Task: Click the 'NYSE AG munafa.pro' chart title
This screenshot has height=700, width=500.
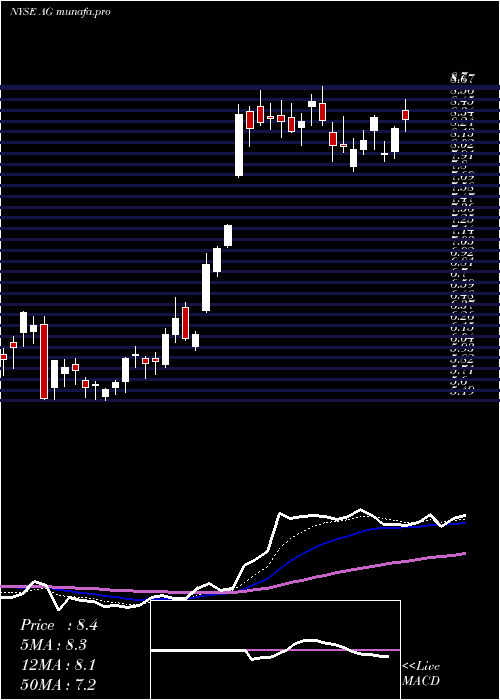Action: pyautogui.click(x=60, y=12)
